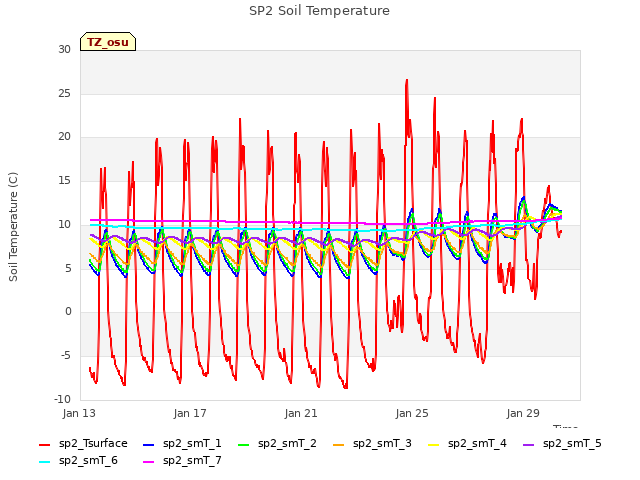
Task: Click the 15 y-axis tick label
Action: coord(64,180)
